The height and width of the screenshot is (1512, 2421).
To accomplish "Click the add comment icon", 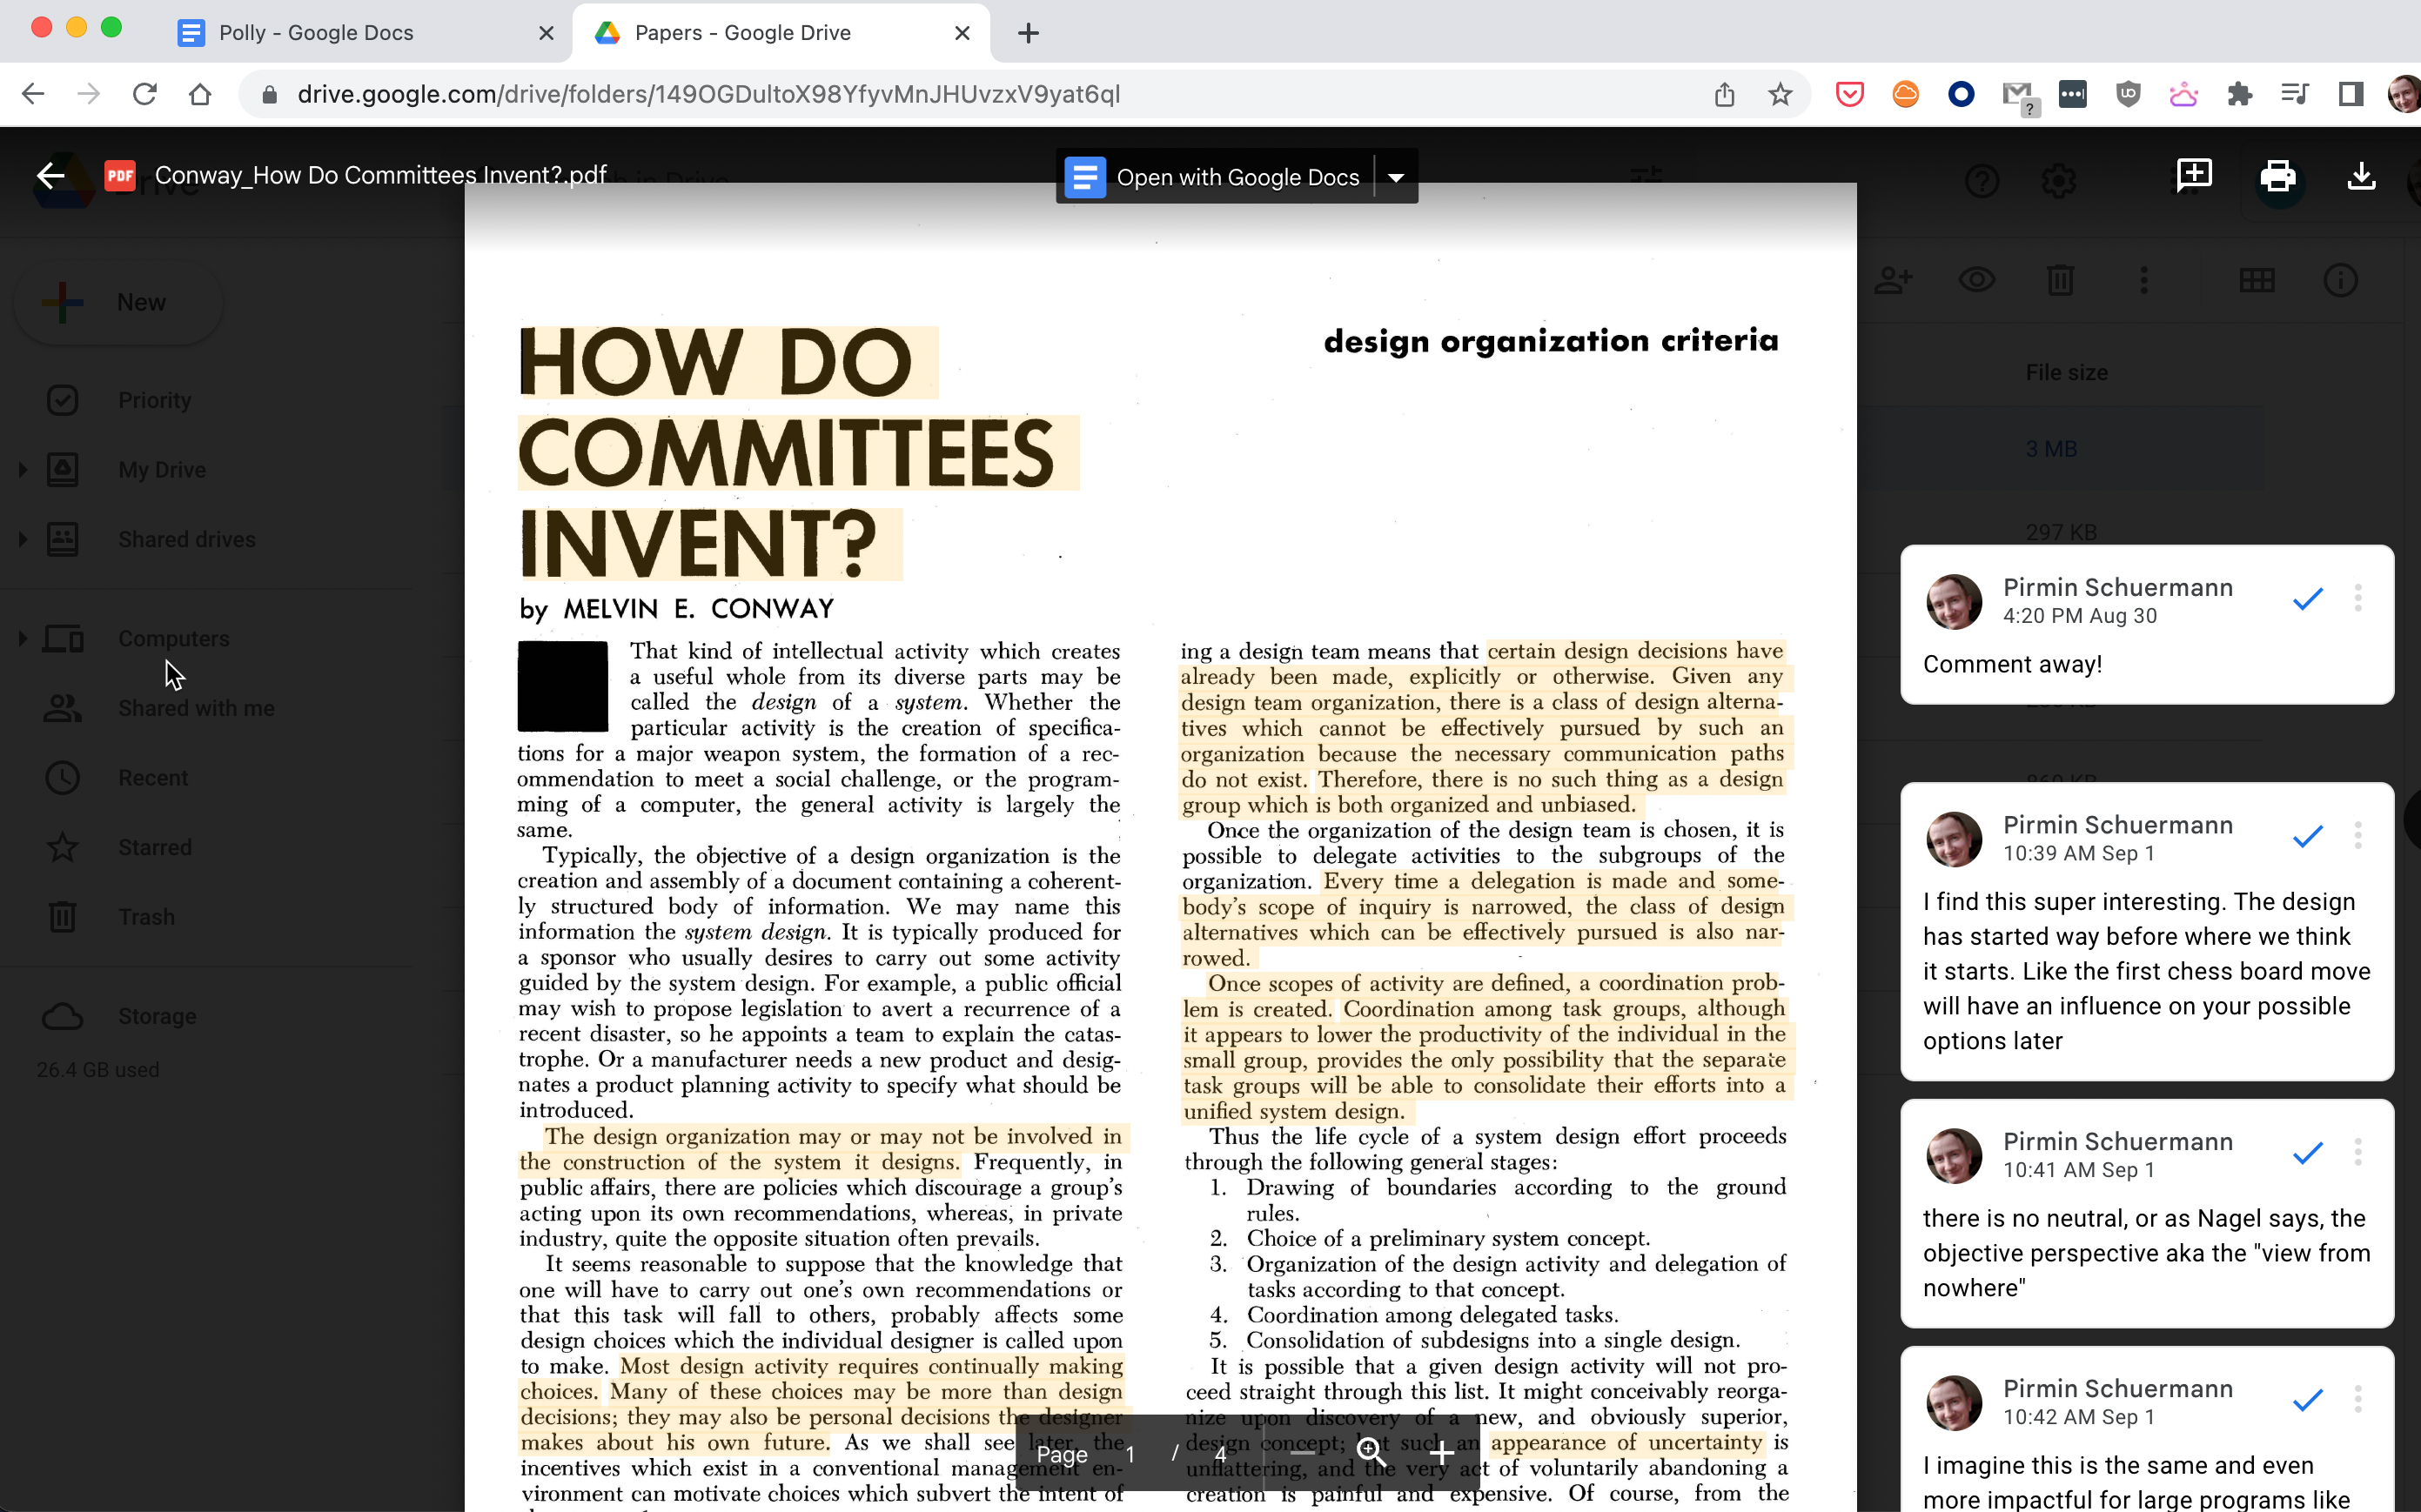I will pyautogui.click(x=2194, y=175).
